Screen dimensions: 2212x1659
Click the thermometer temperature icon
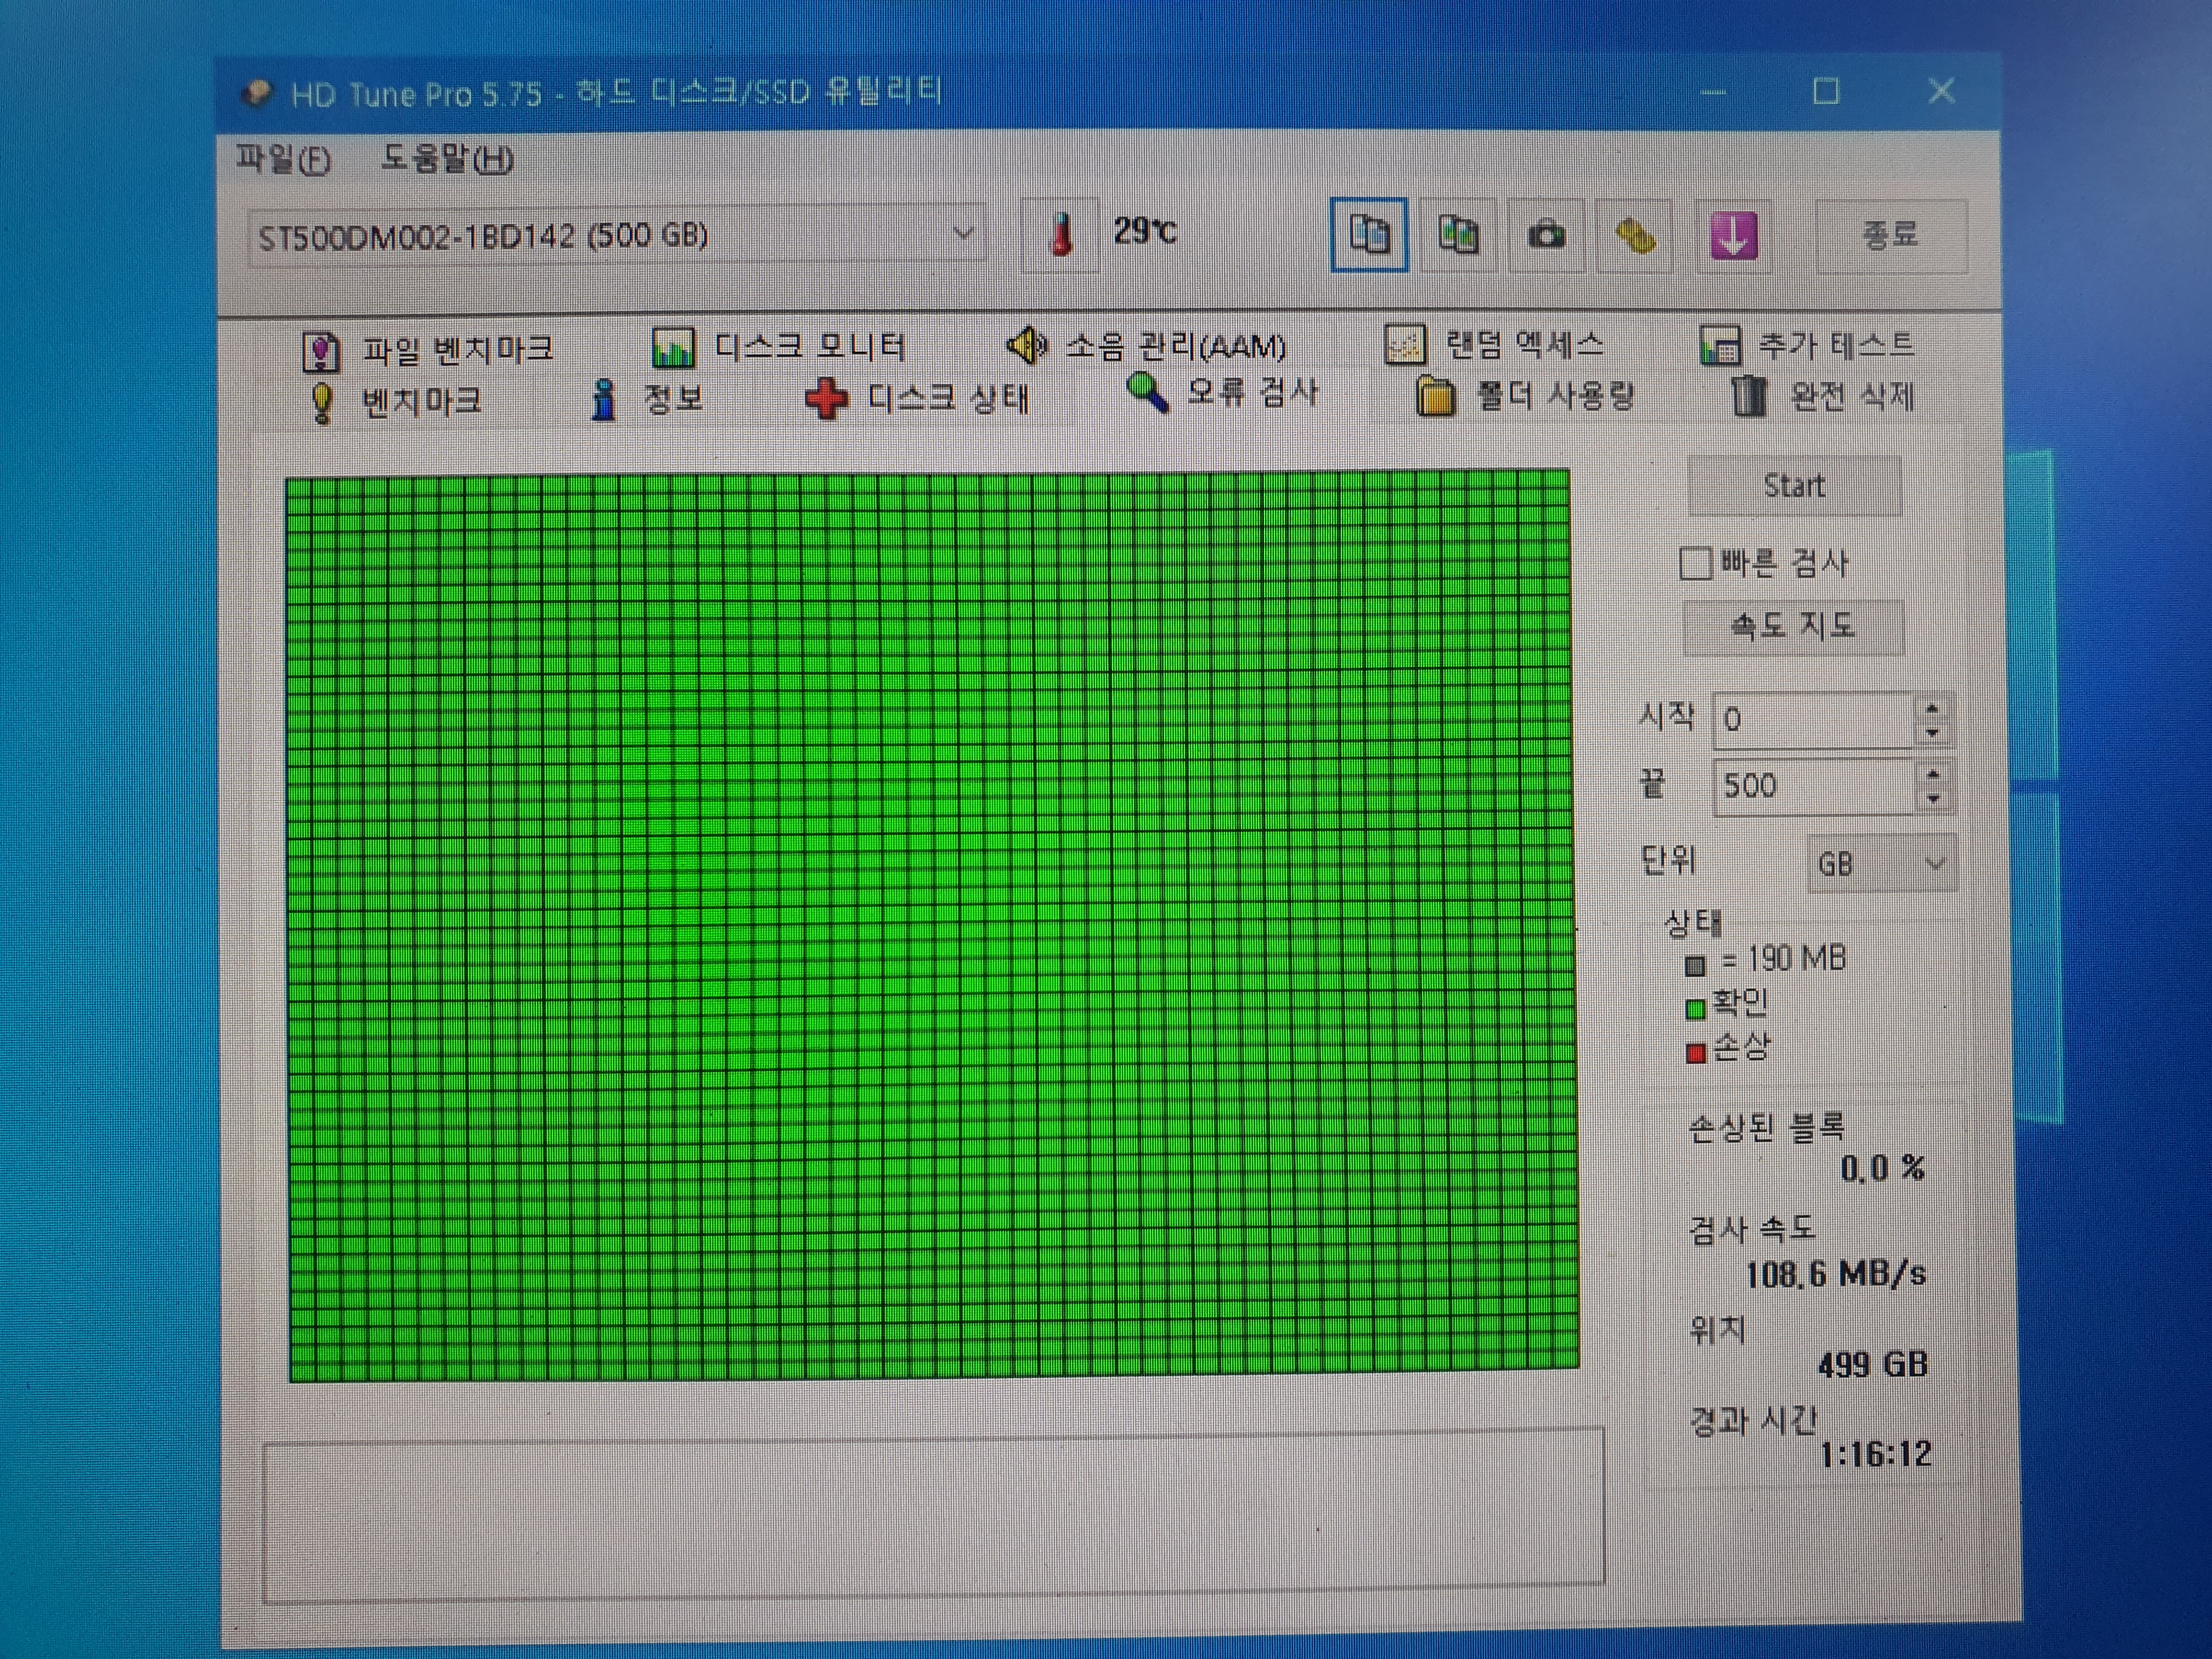(x=1061, y=235)
